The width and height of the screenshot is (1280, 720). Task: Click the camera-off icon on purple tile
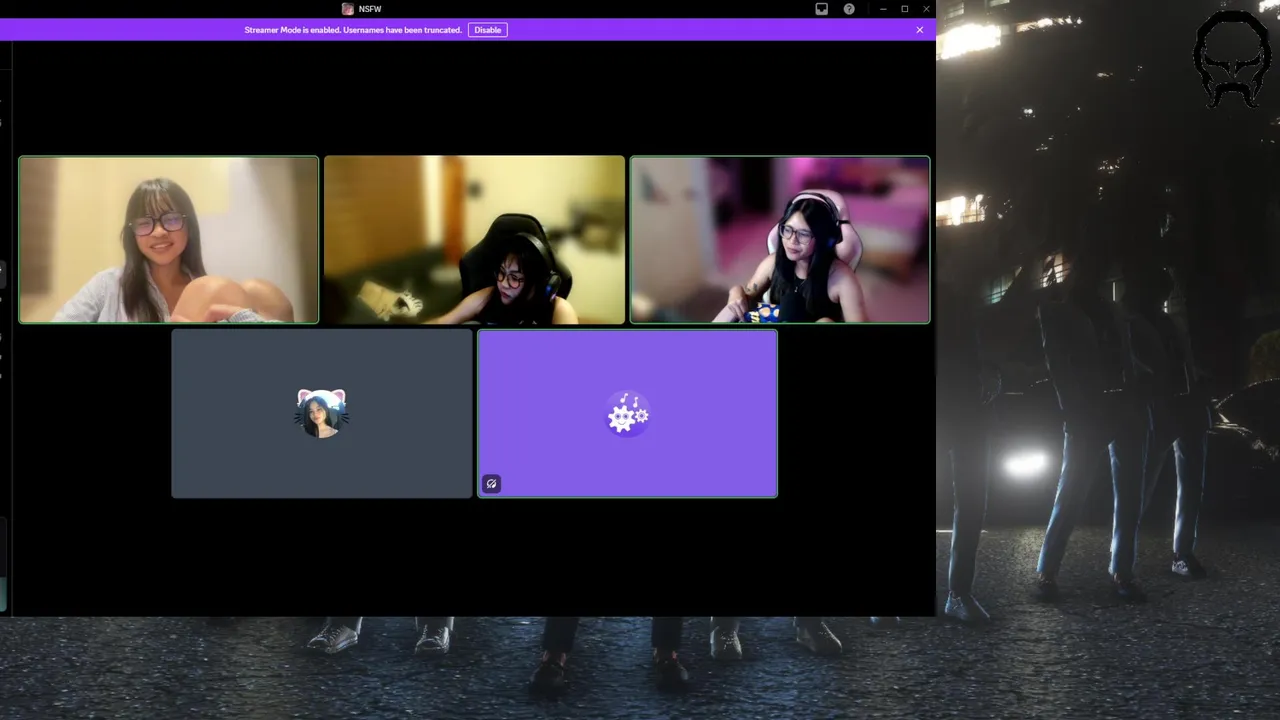coord(491,484)
